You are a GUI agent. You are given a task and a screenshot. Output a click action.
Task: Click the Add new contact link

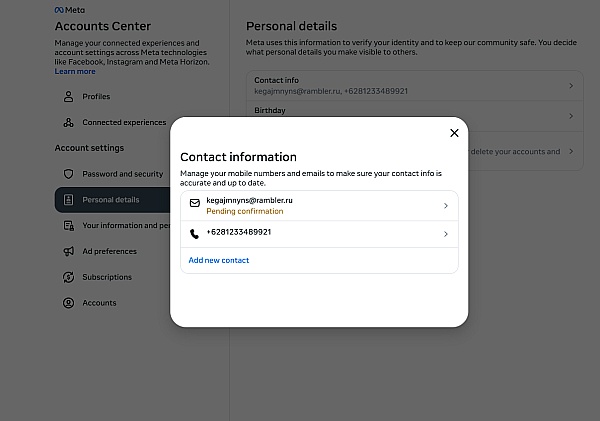click(x=218, y=260)
